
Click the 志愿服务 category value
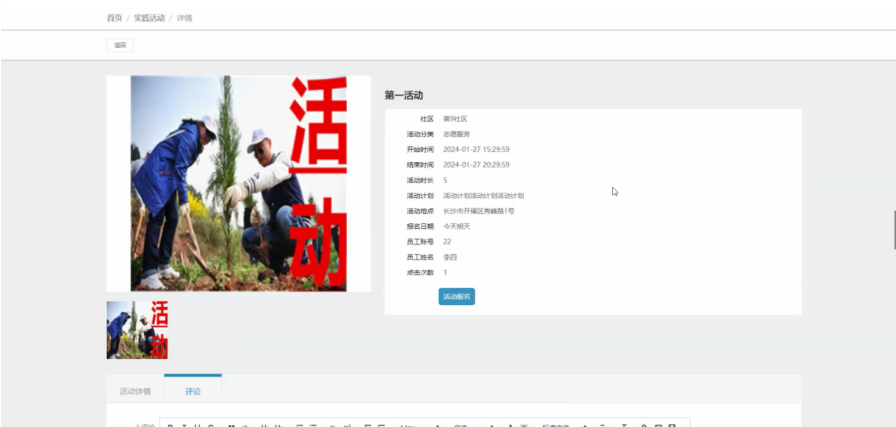pos(457,134)
